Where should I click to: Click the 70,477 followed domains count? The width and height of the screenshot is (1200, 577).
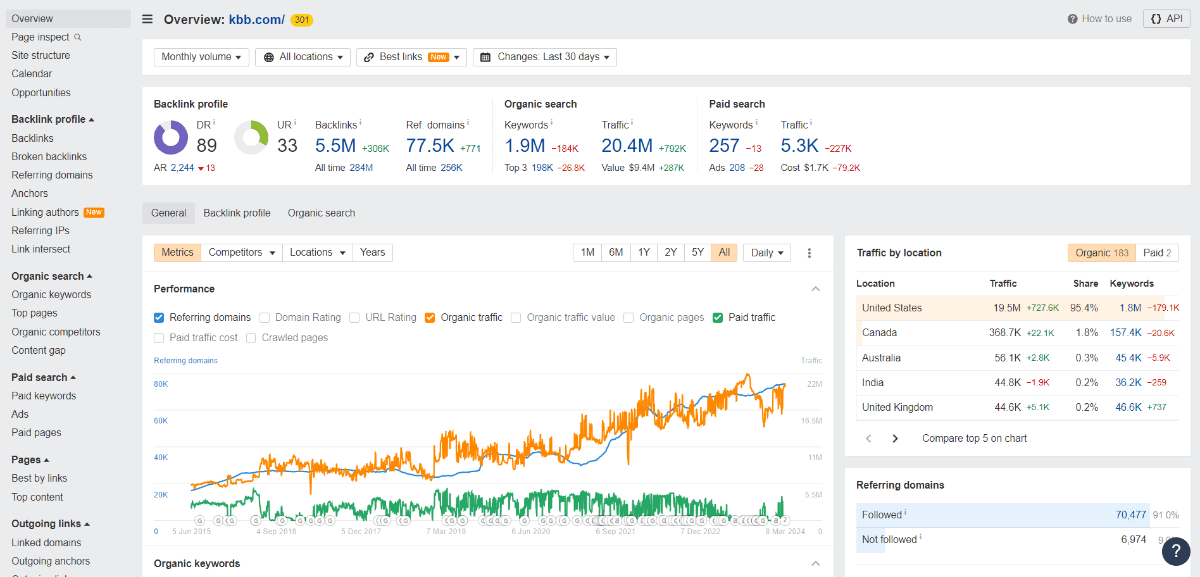tap(1131, 515)
